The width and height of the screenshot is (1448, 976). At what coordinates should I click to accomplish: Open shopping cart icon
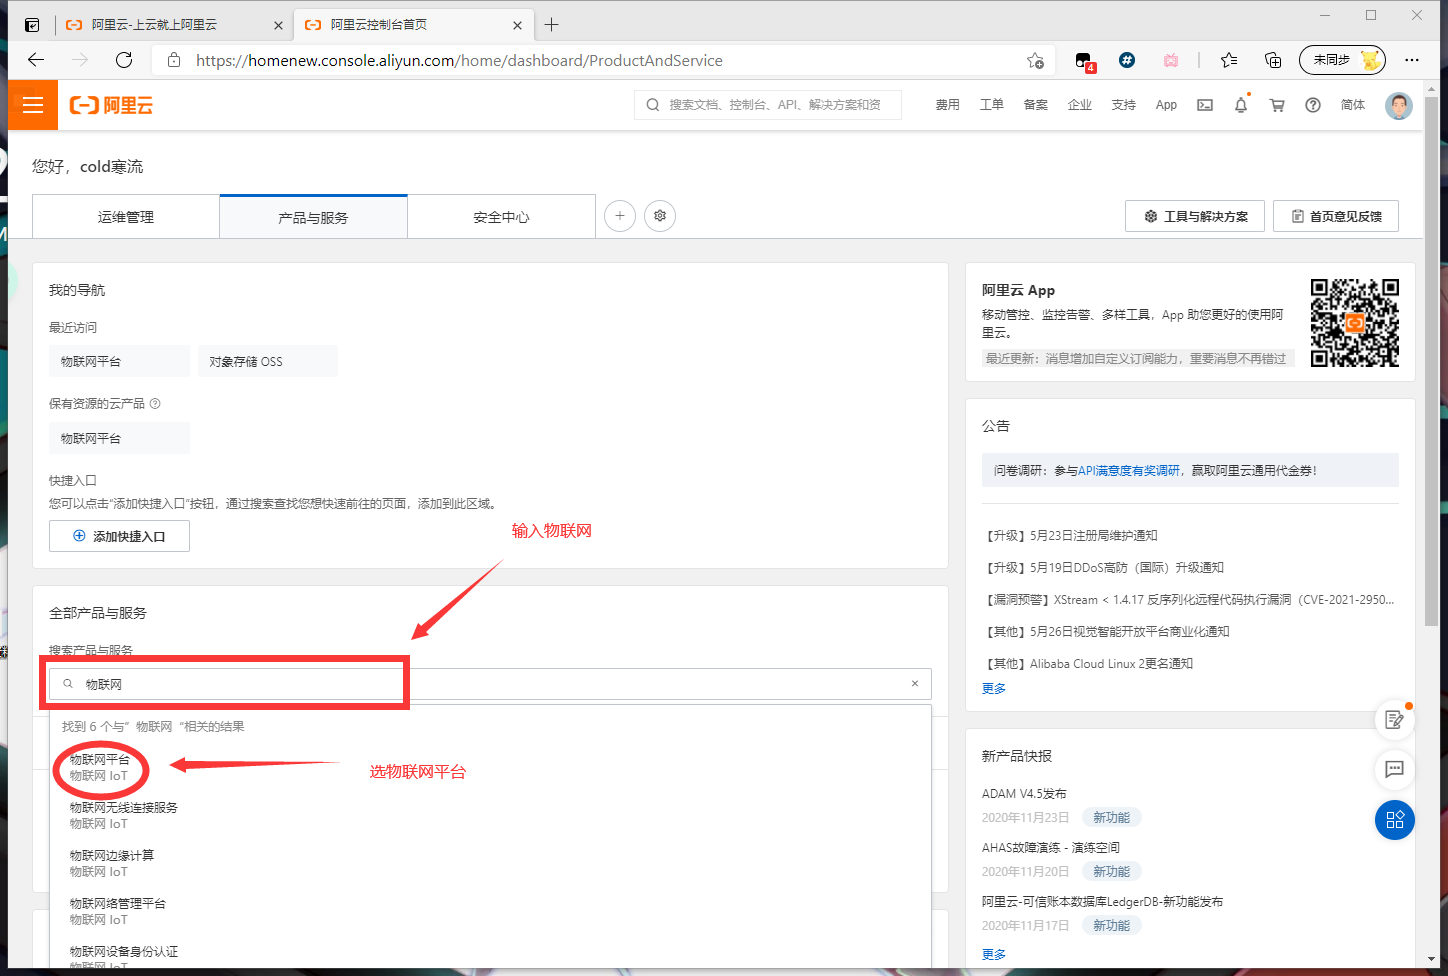(1277, 105)
